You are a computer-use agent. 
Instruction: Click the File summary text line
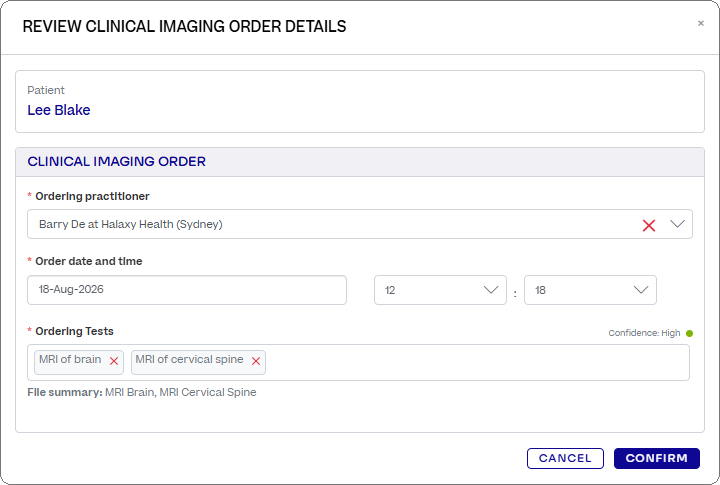pyautogui.click(x=142, y=392)
